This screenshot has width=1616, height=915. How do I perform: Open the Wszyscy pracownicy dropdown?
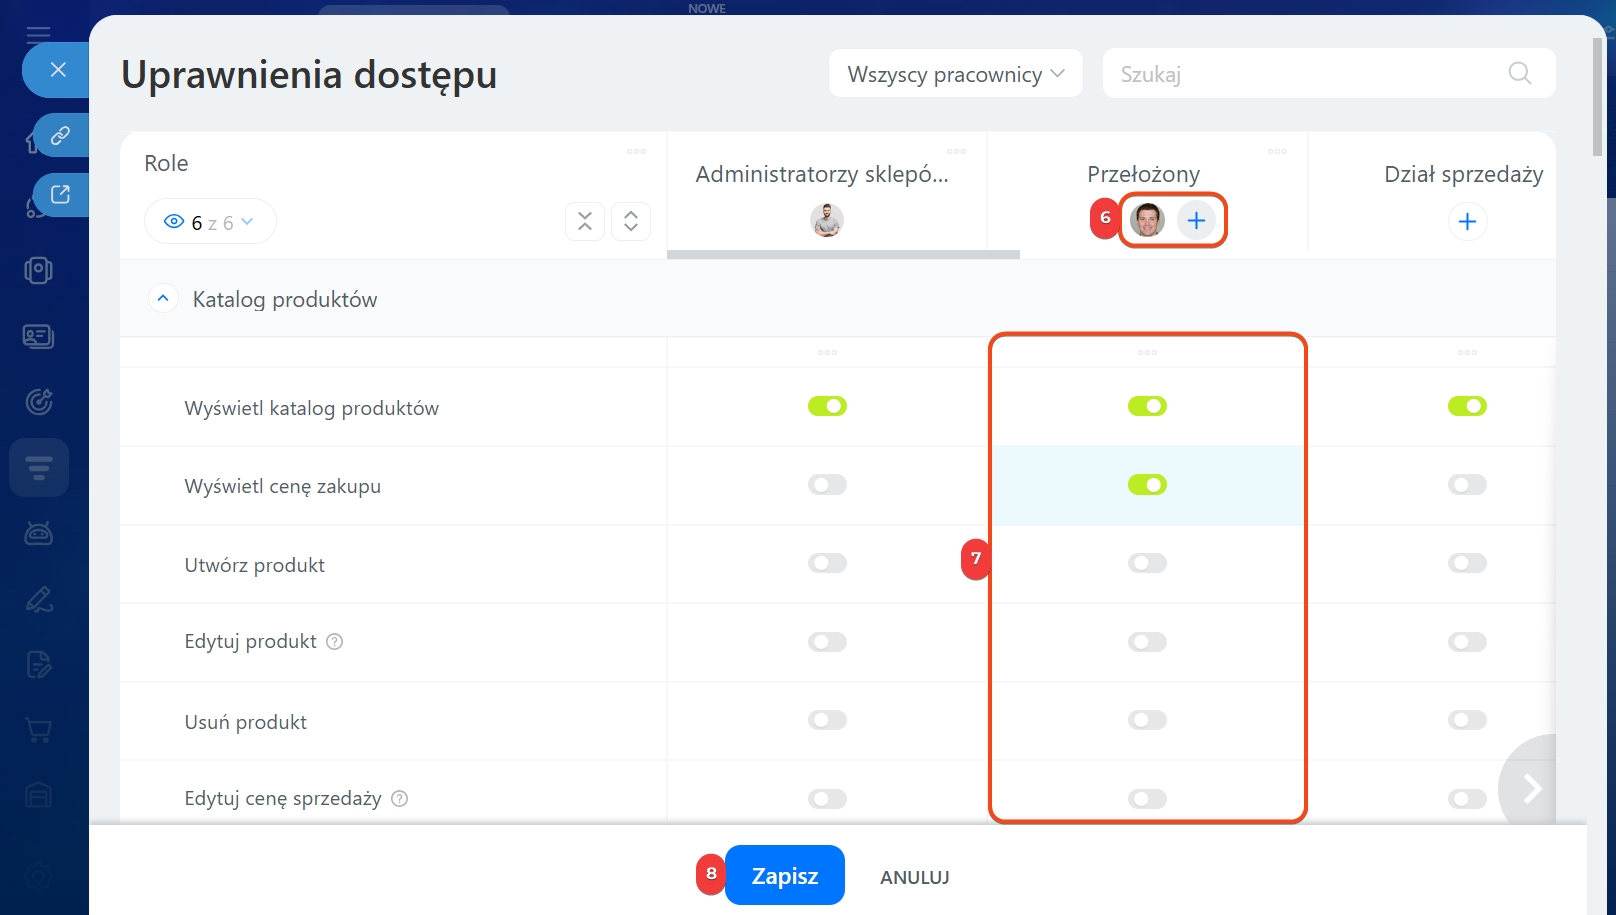(x=955, y=74)
